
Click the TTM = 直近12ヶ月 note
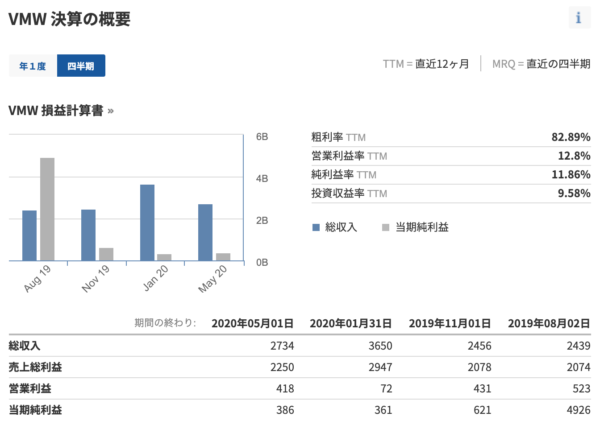click(426, 64)
